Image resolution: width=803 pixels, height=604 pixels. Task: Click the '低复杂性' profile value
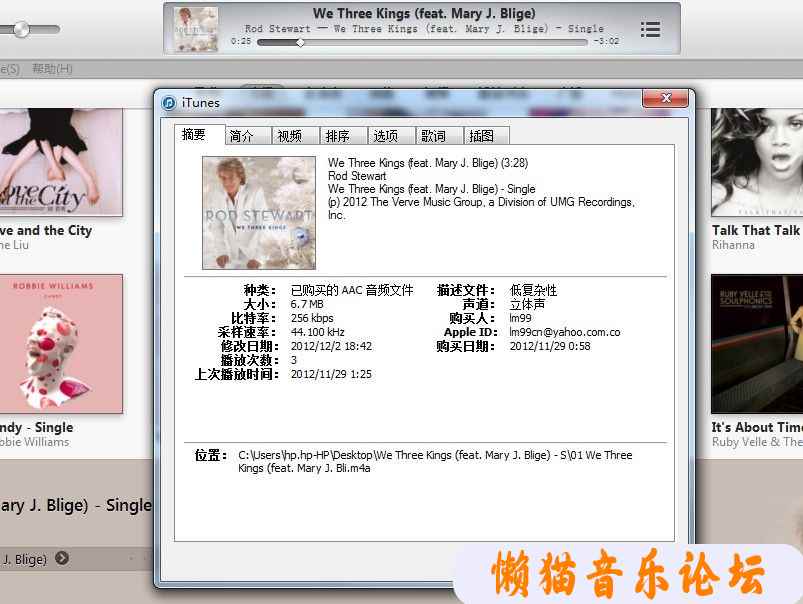click(533, 290)
